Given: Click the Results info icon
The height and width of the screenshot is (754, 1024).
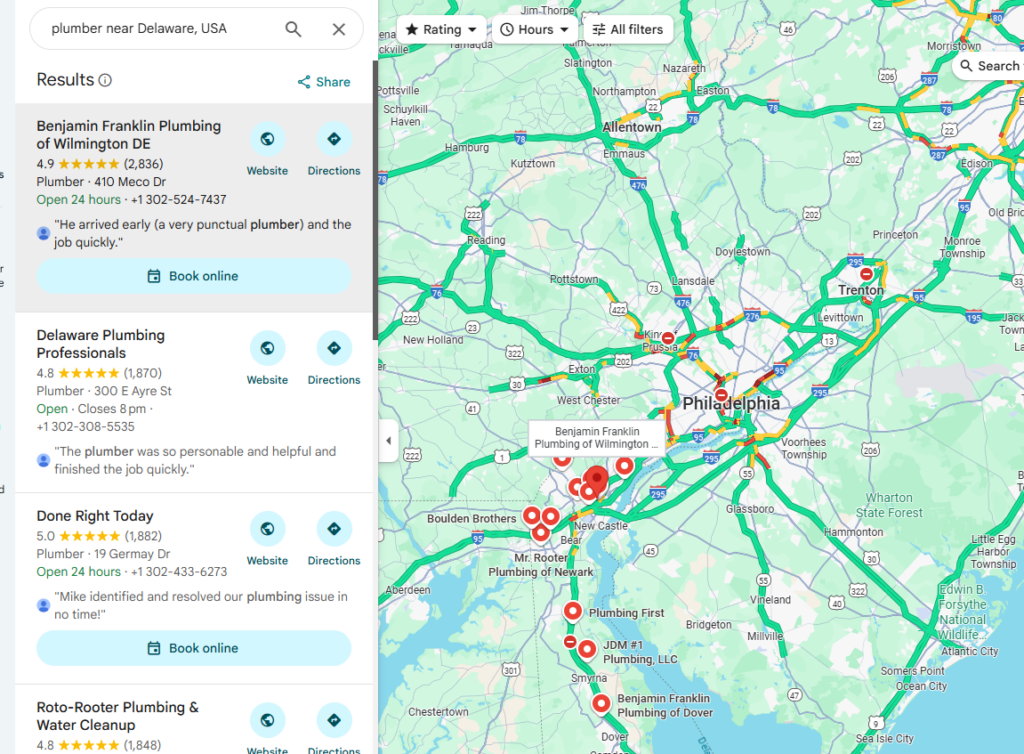Looking at the screenshot, I should tap(105, 80).
